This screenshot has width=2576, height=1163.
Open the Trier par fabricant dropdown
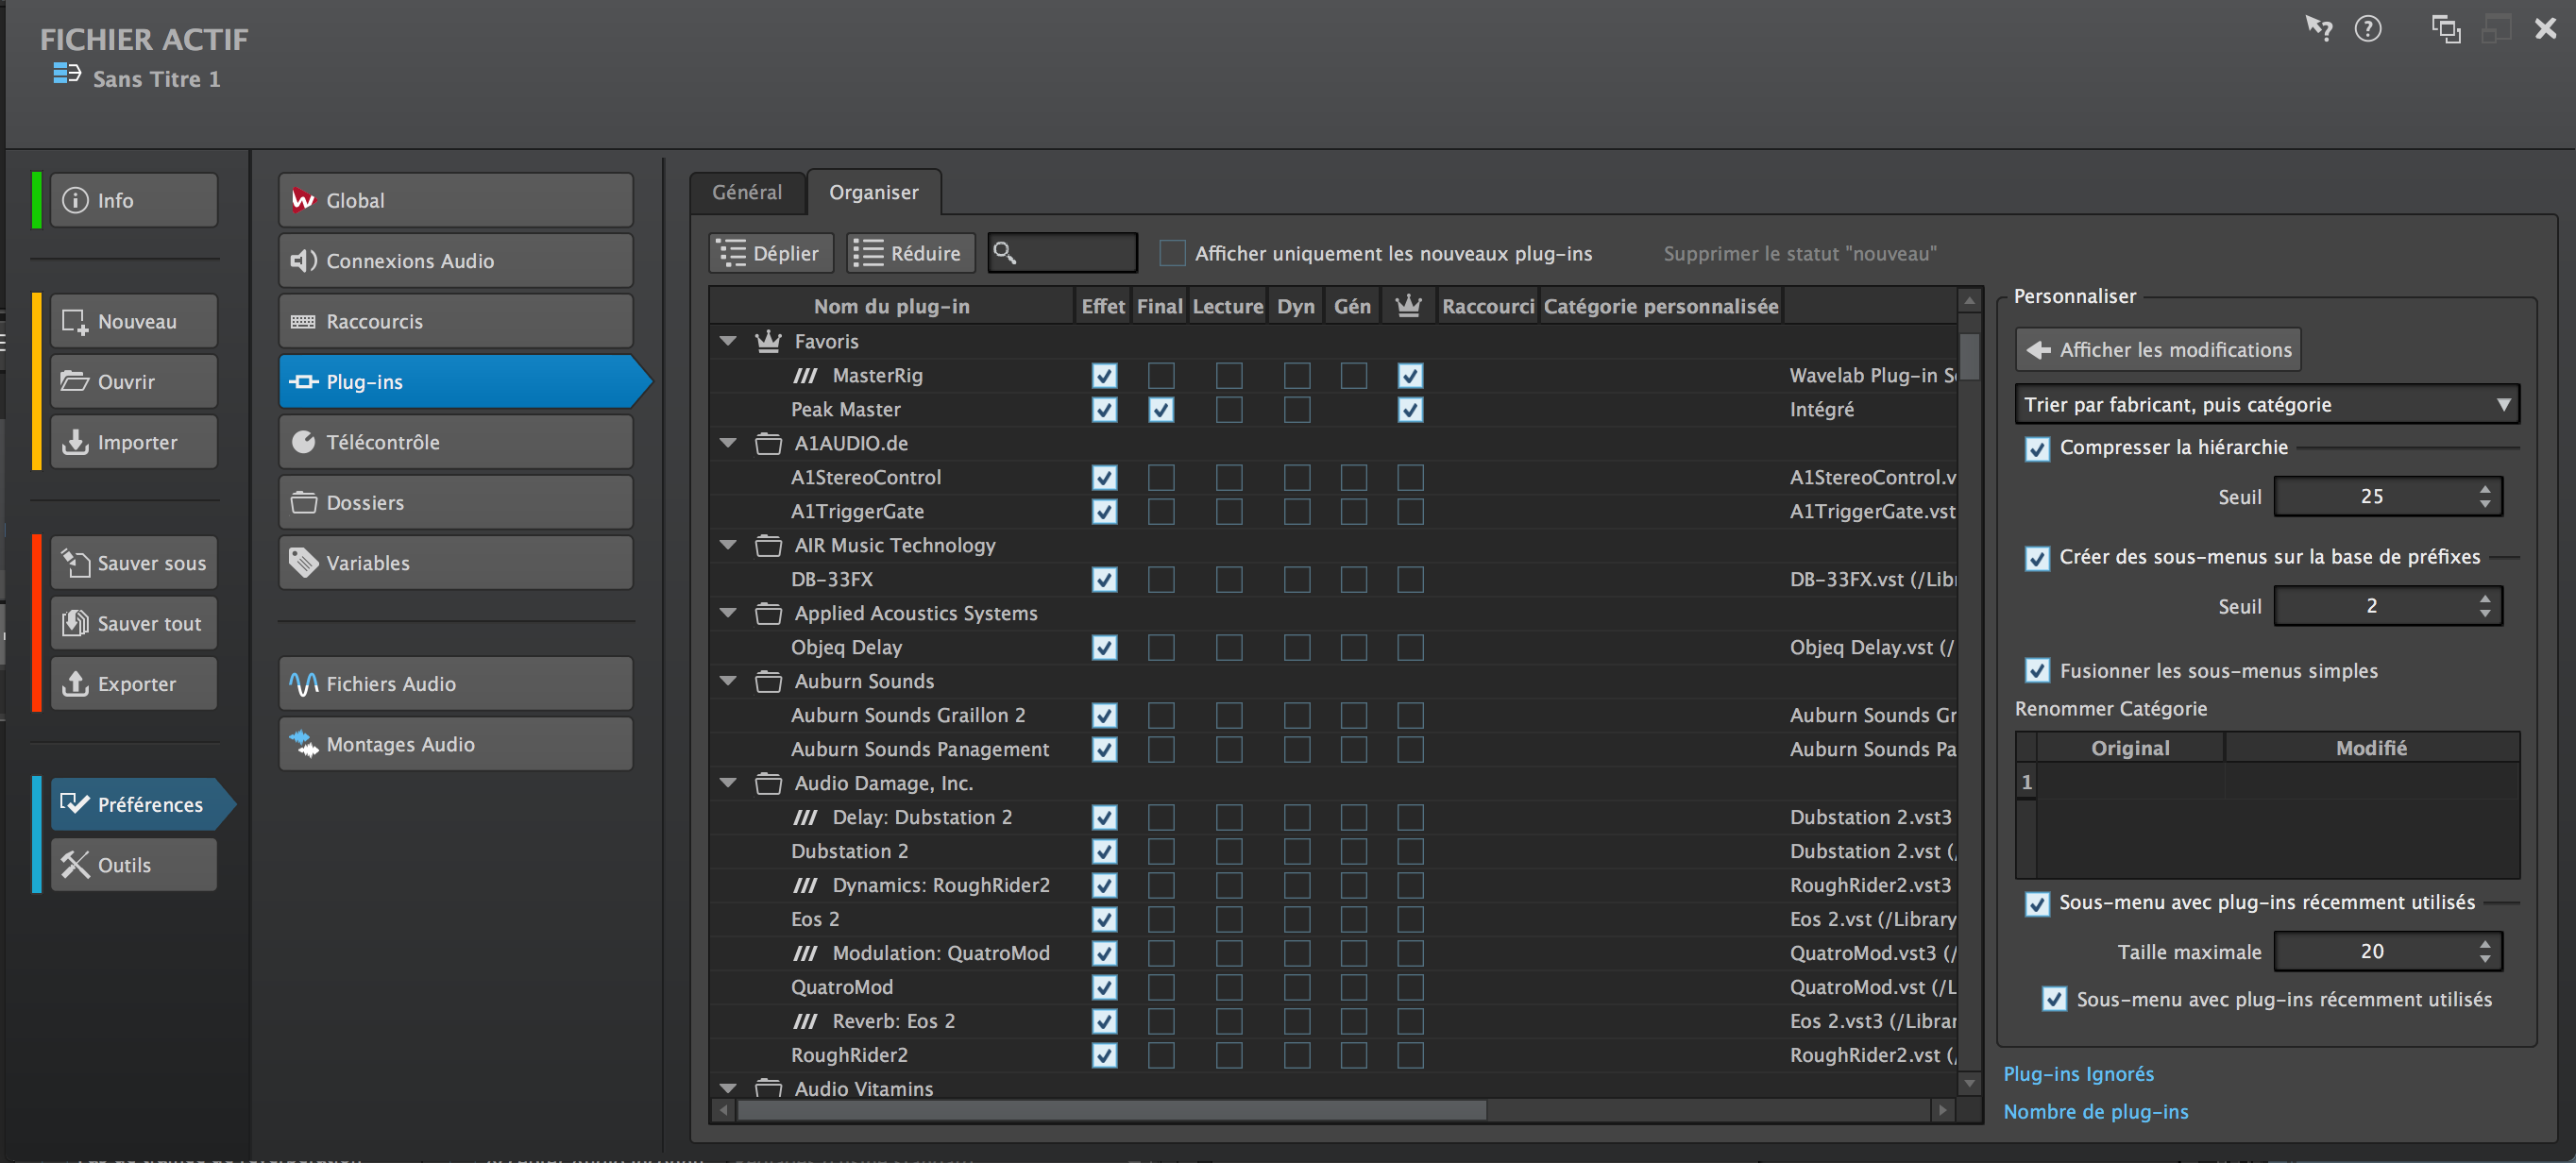[x=2265, y=405]
